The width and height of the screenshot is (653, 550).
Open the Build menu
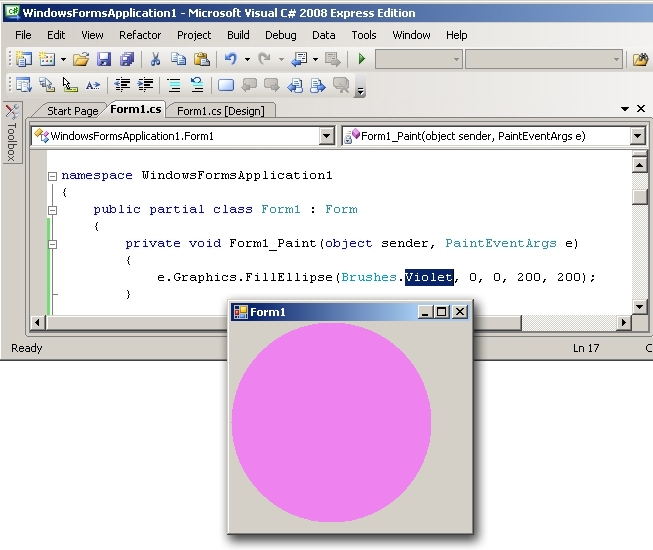coord(238,35)
